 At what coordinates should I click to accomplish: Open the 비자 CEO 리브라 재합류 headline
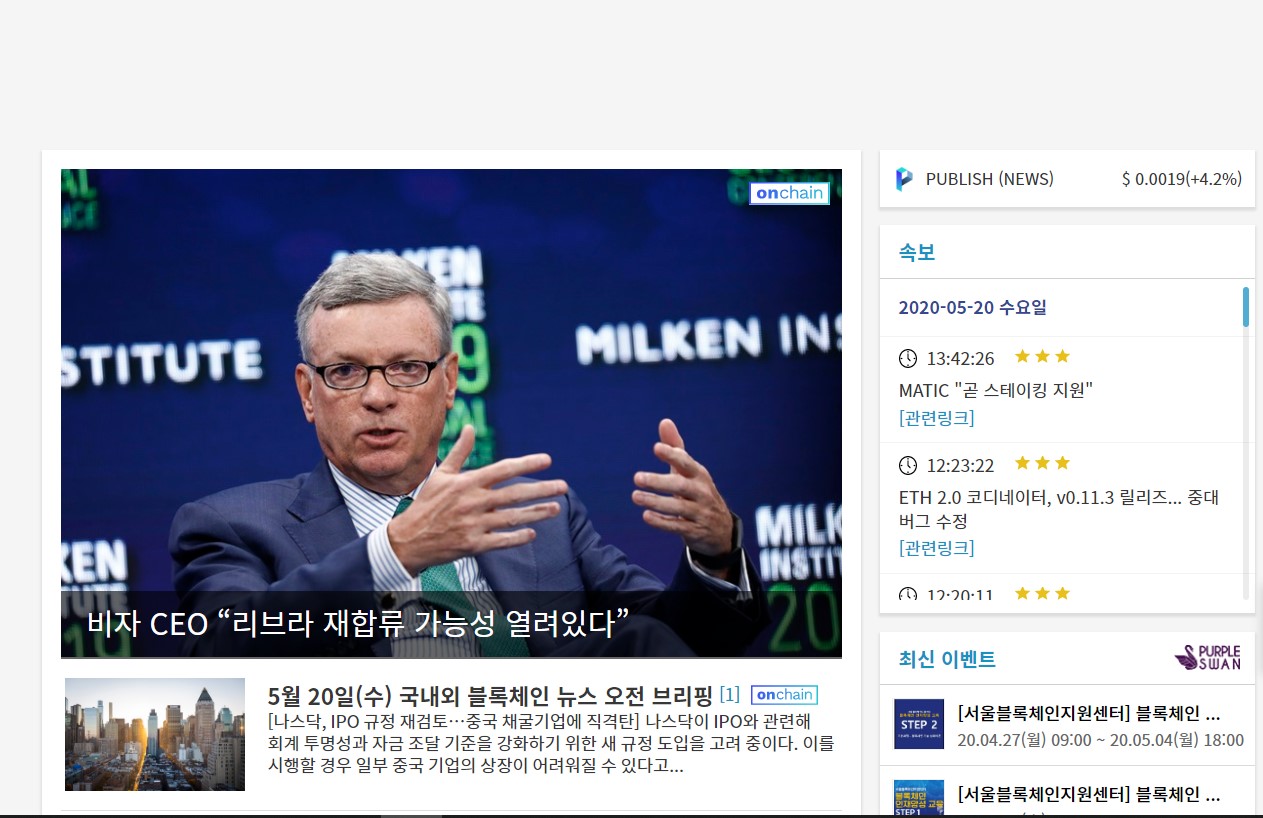point(358,624)
